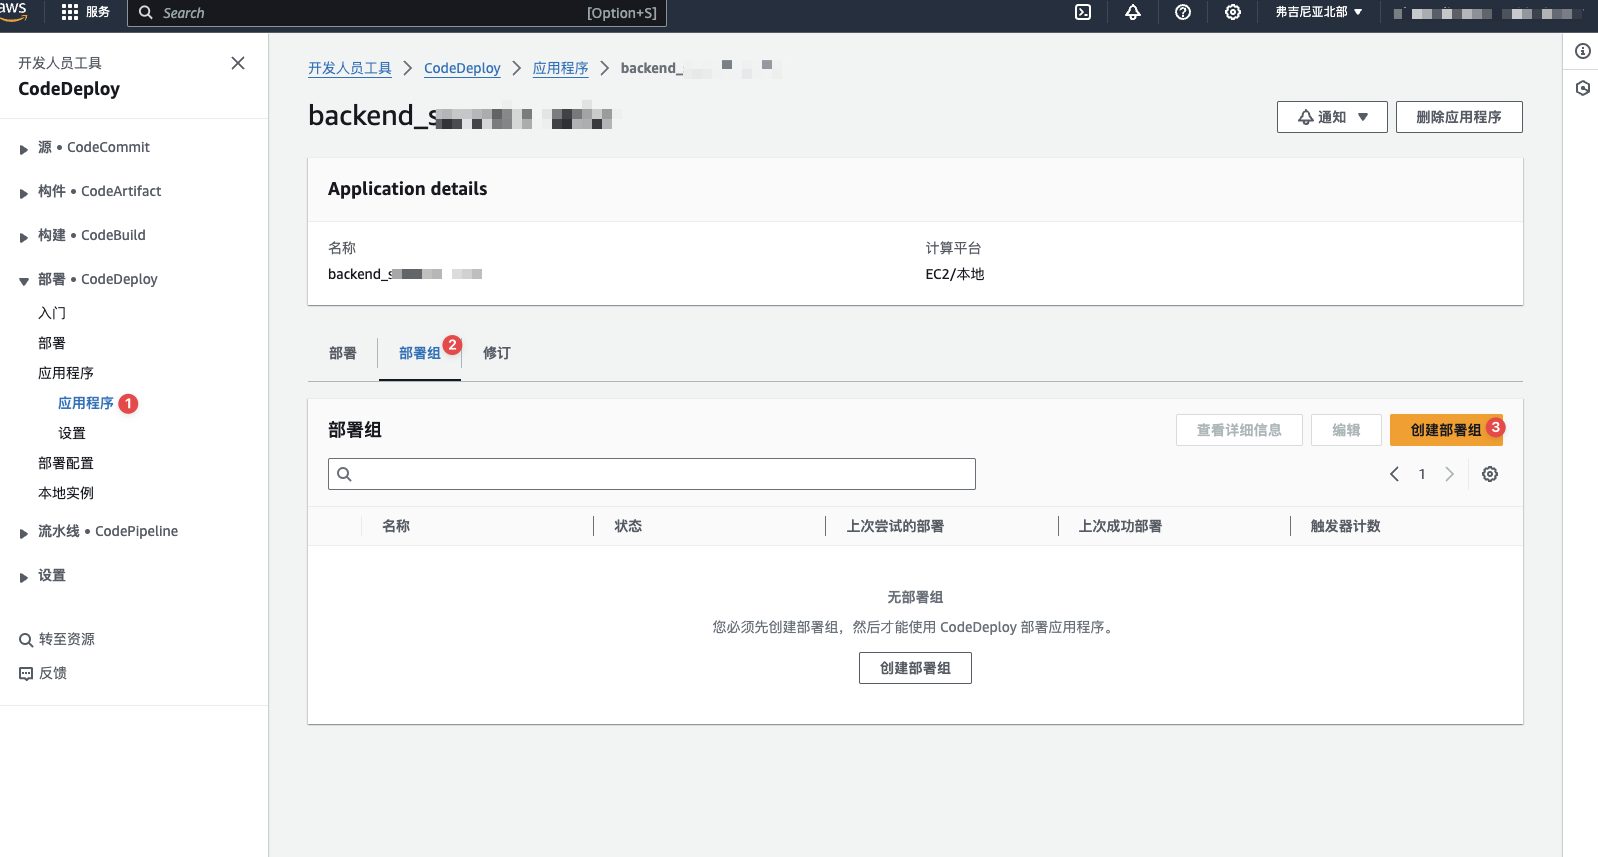Viewport: 1598px width, 857px height.
Task: Open the AWS services grid menu
Action: click(x=70, y=12)
